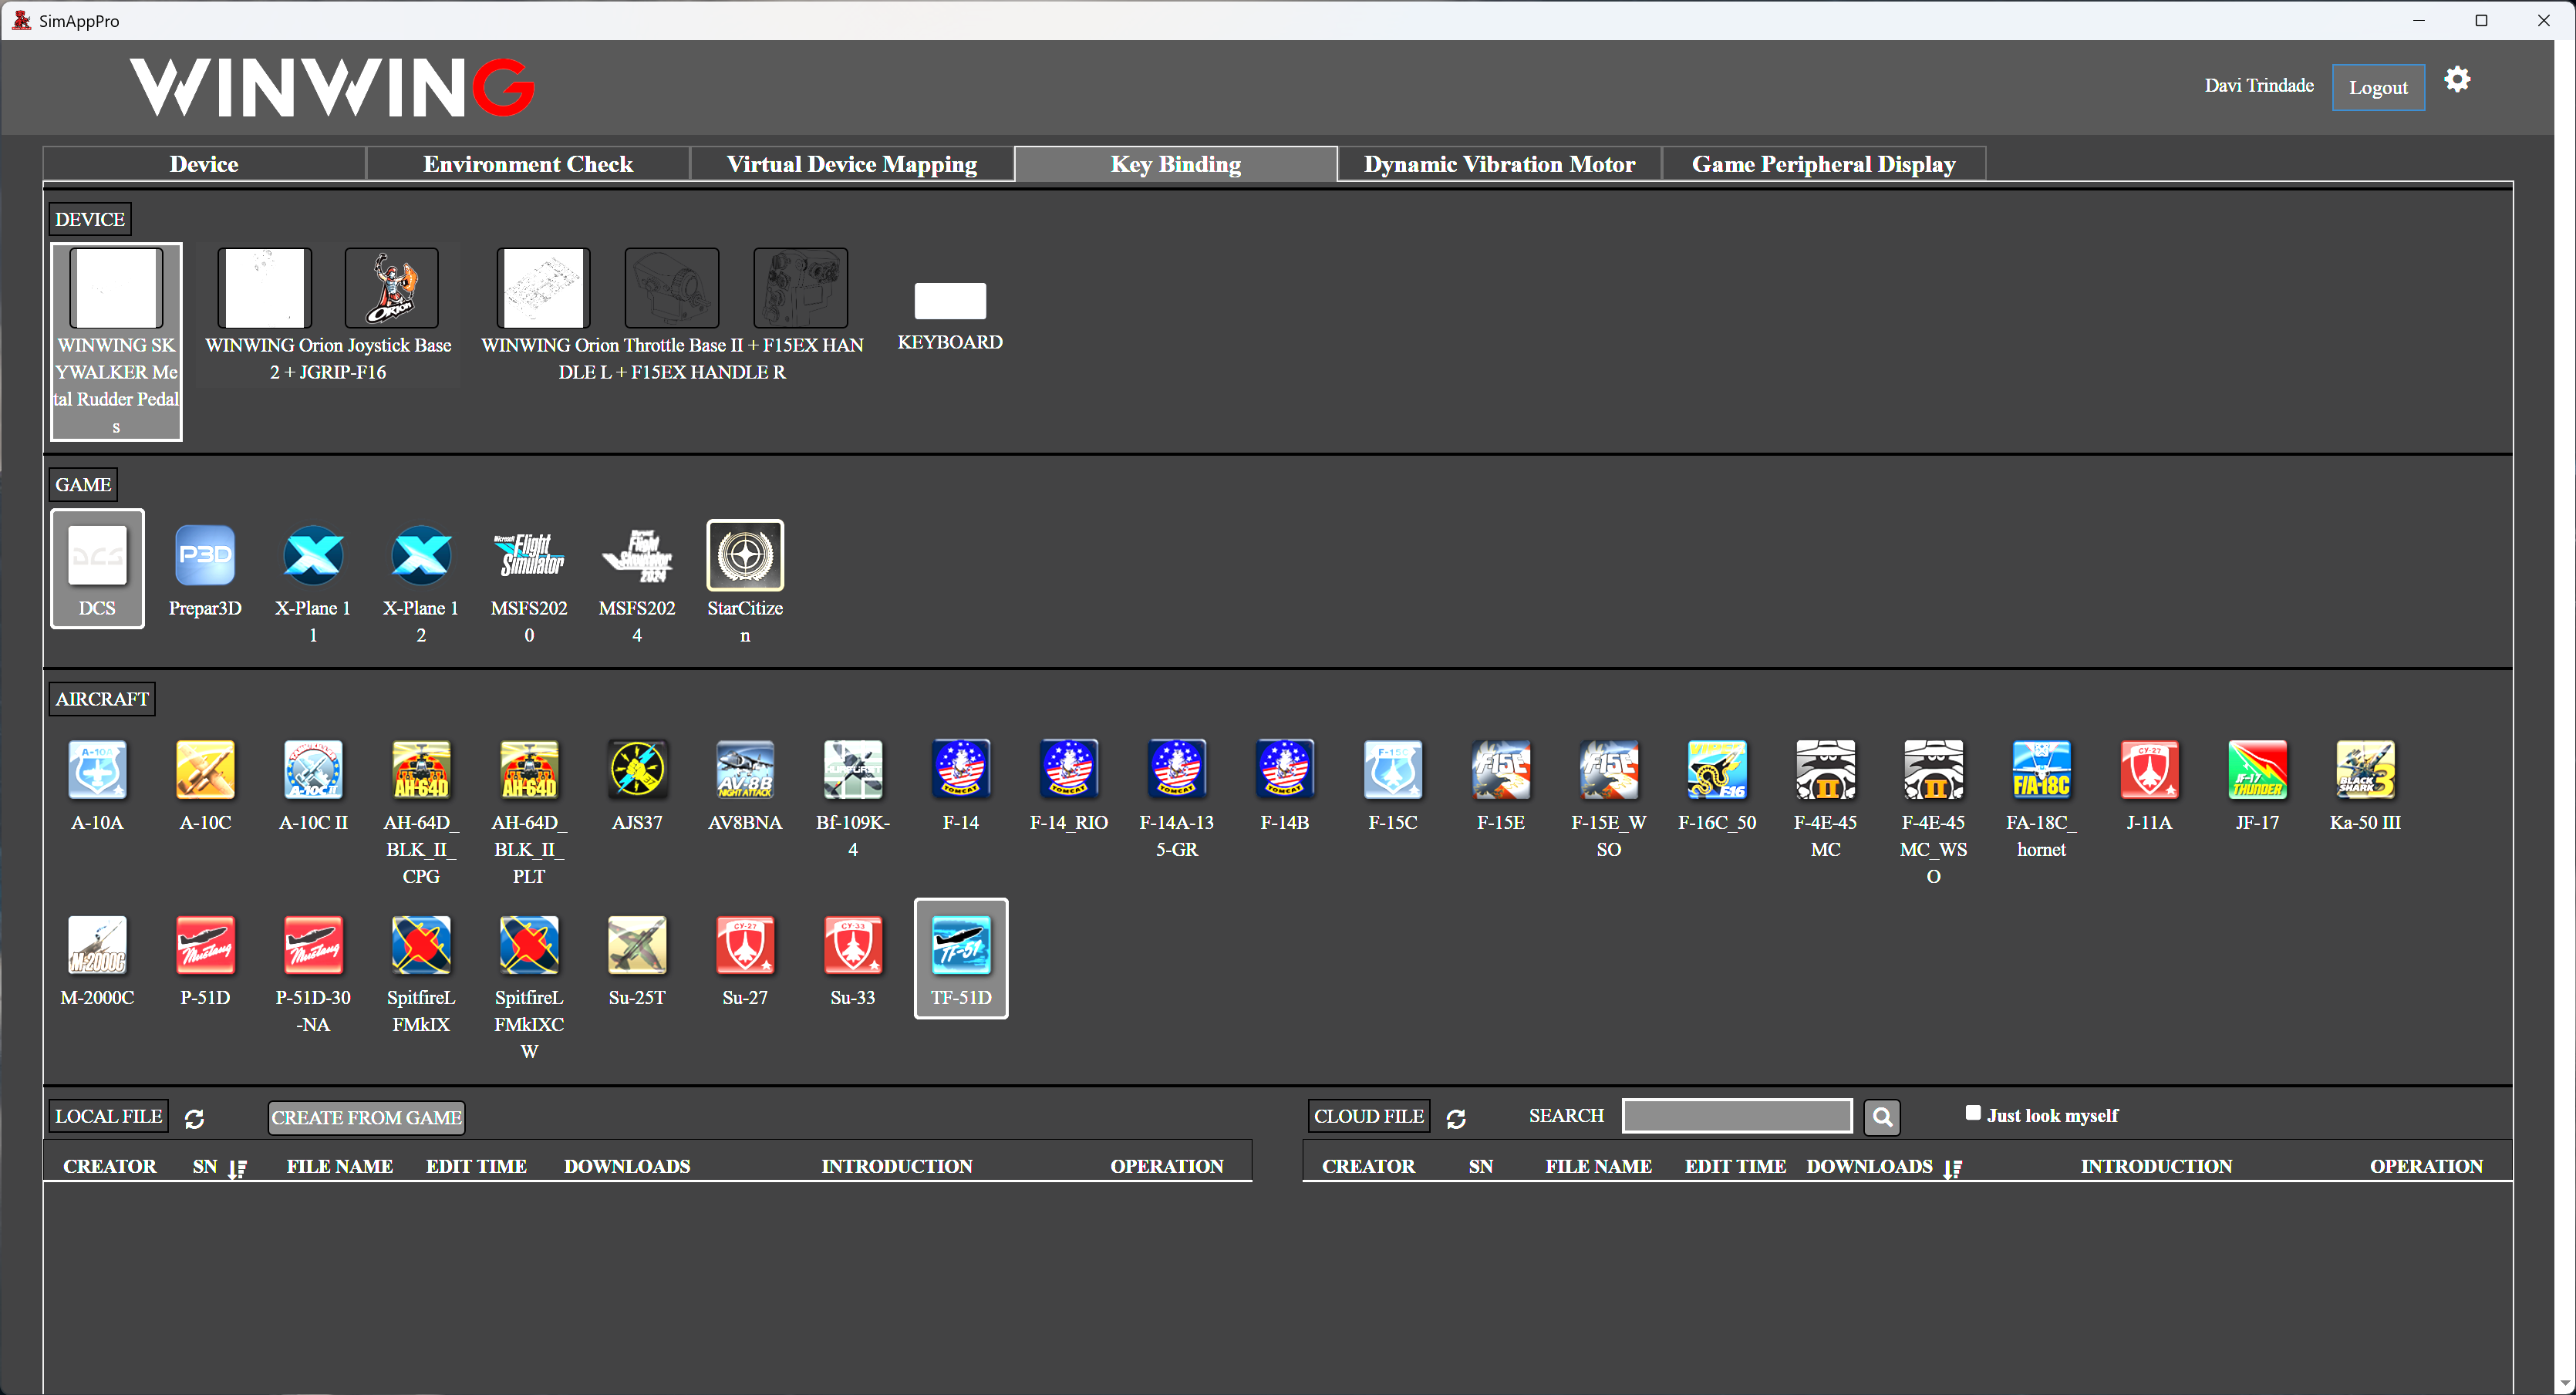2576x1395 pixels.
Task: Open the Virtual Device Mapping tab
Action: coord(852,164)
